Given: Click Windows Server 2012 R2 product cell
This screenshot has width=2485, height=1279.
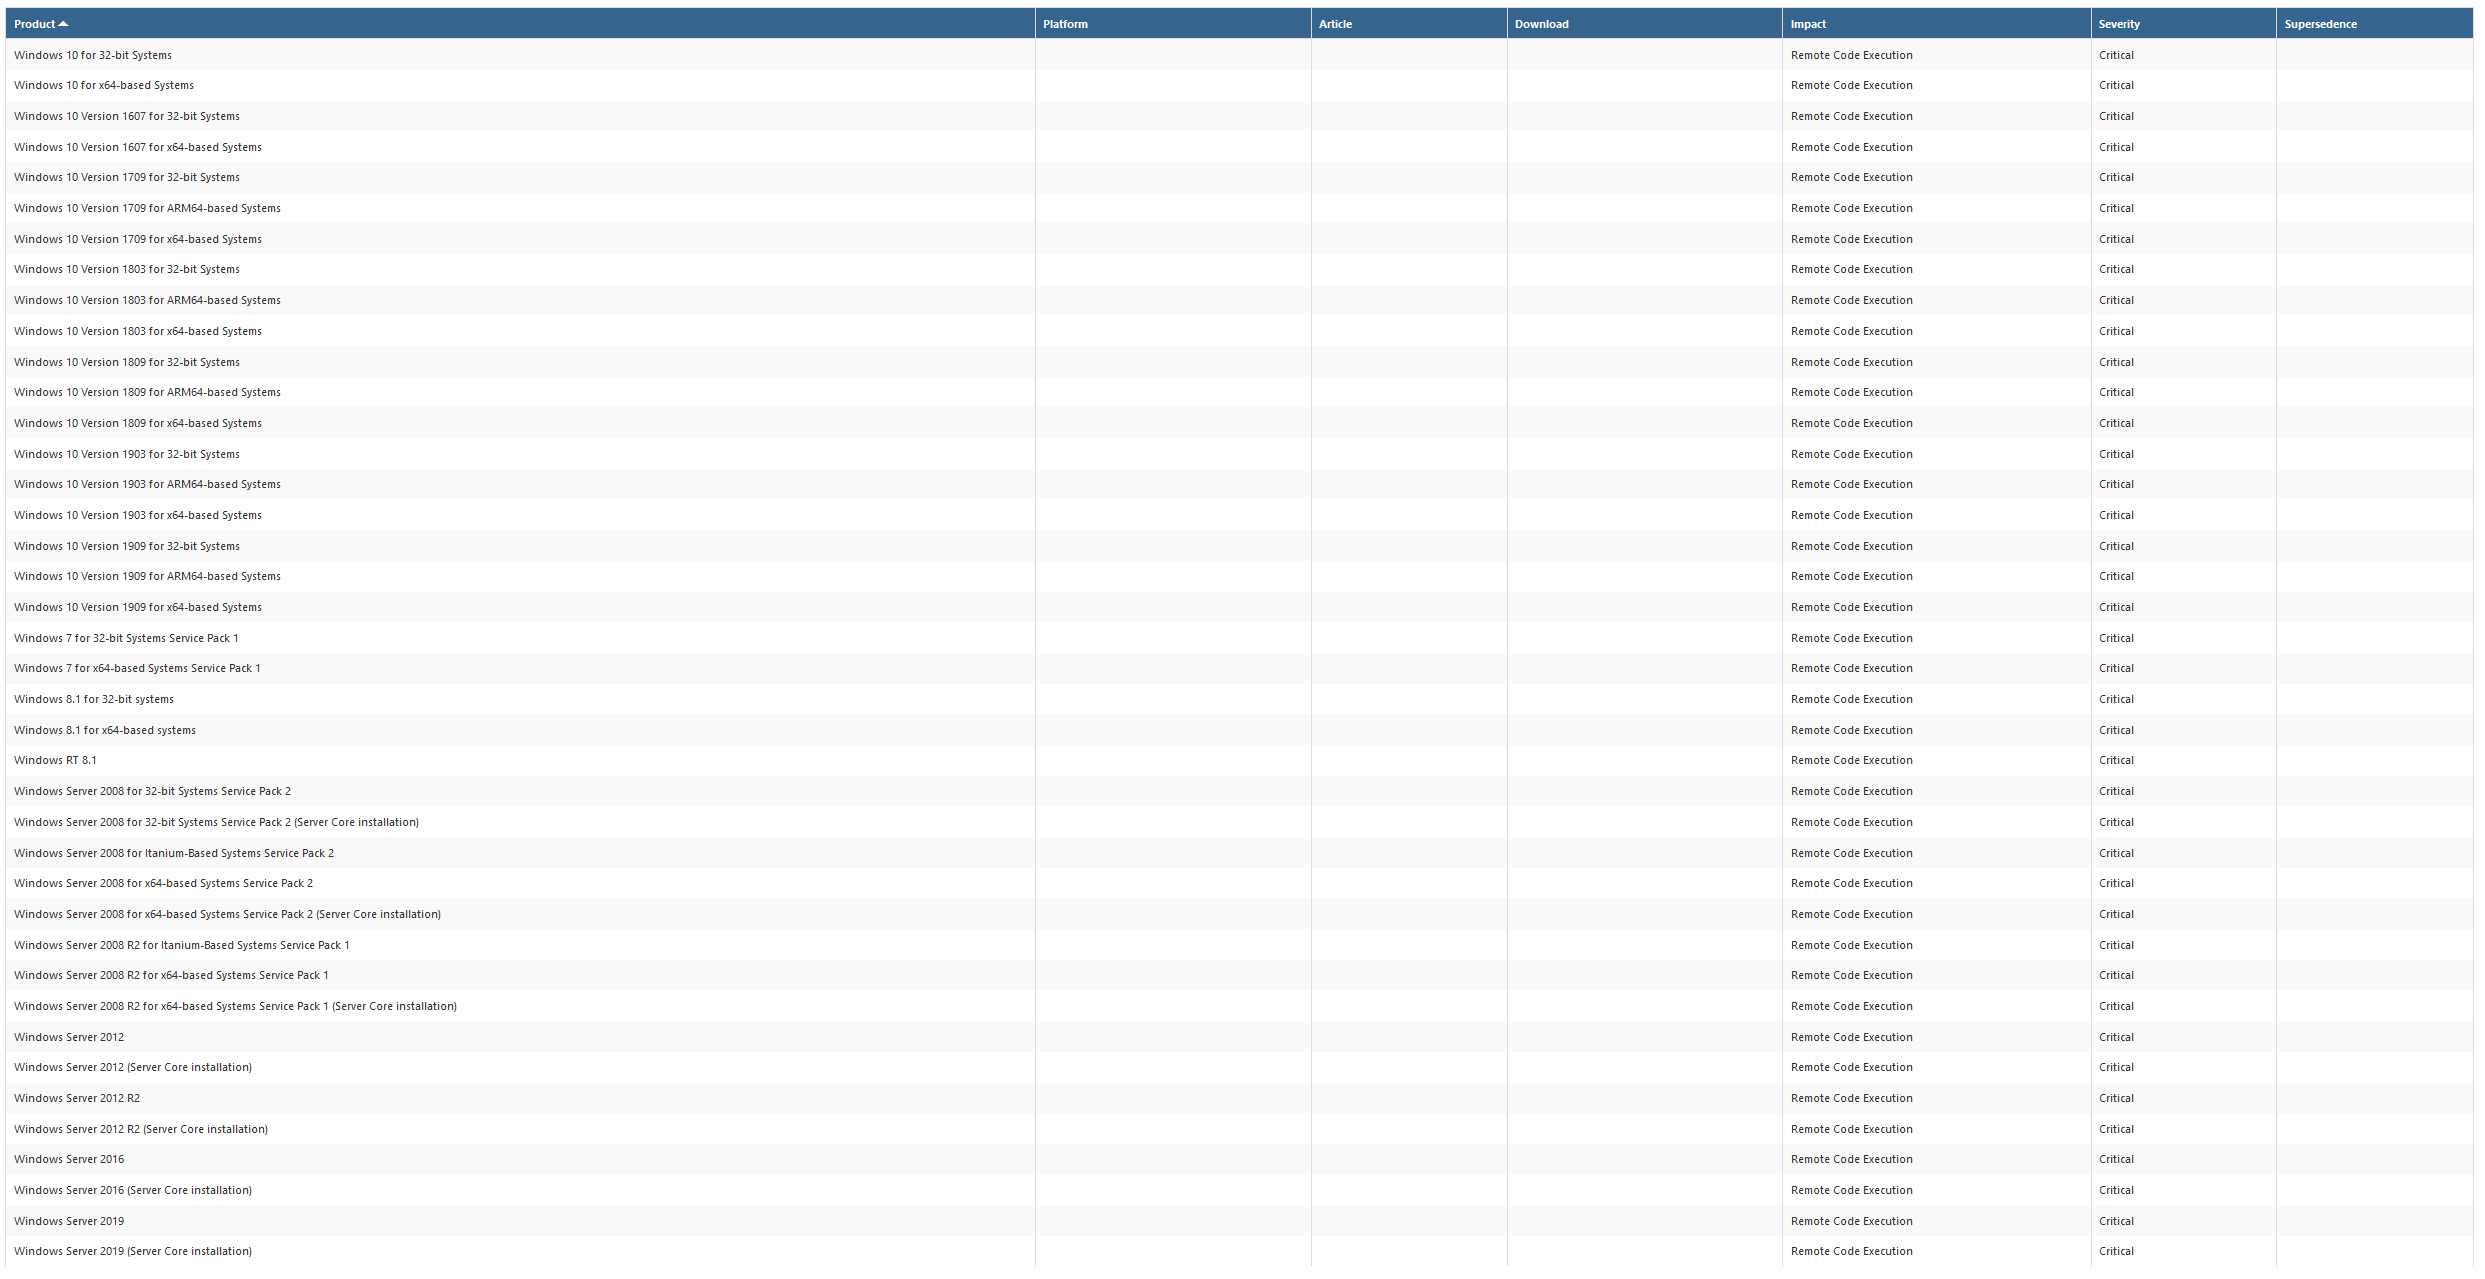Looking at the screenshot, I should pyautogui.click(x=77, y=1098).
